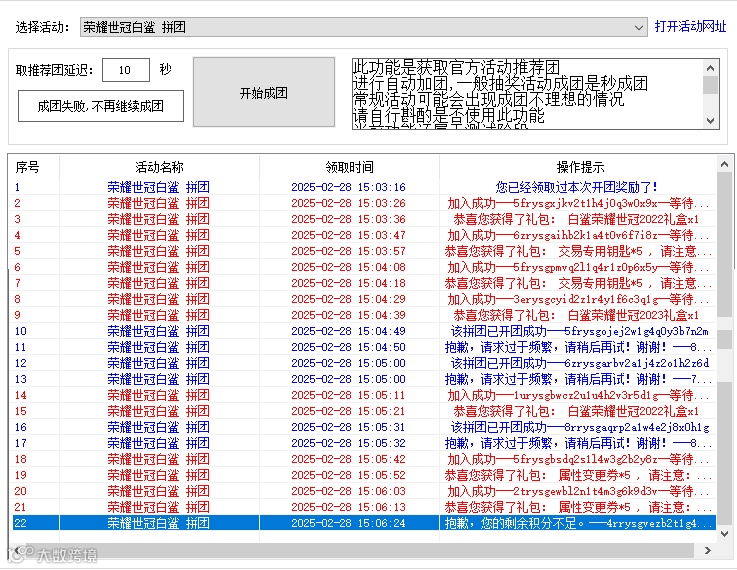
Task: Select row 11 time 15:04:50
Action: click(348, 347)
